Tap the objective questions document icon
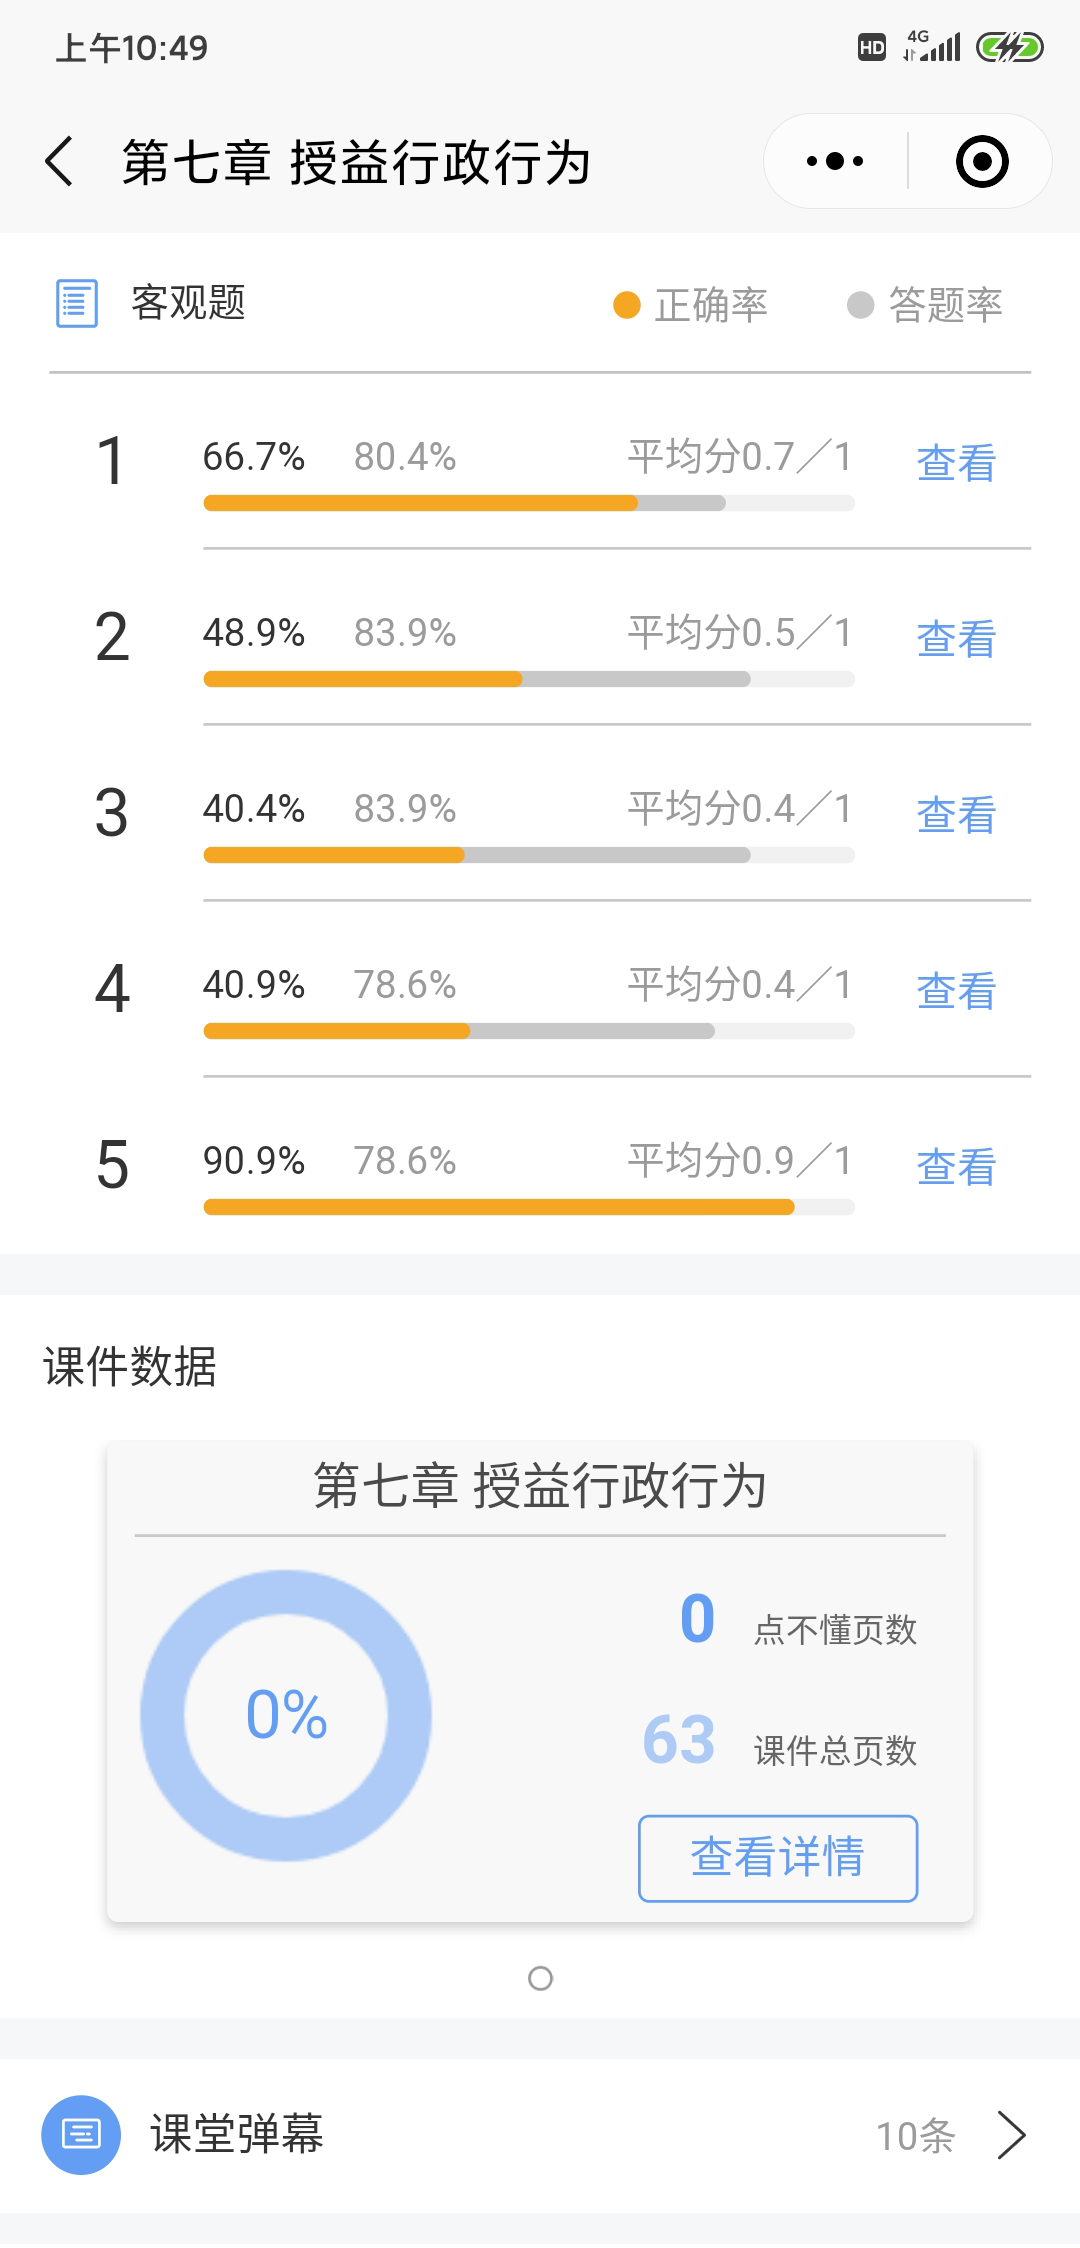 pyautogui.click(x=77, y=303)
